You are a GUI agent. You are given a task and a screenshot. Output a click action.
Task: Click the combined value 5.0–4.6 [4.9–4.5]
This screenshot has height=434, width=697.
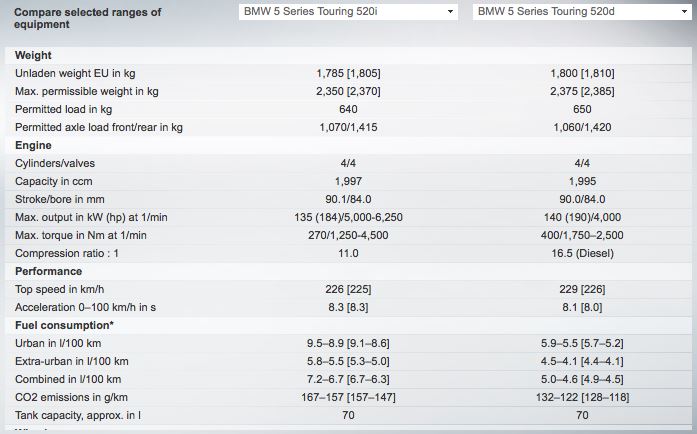582,379
